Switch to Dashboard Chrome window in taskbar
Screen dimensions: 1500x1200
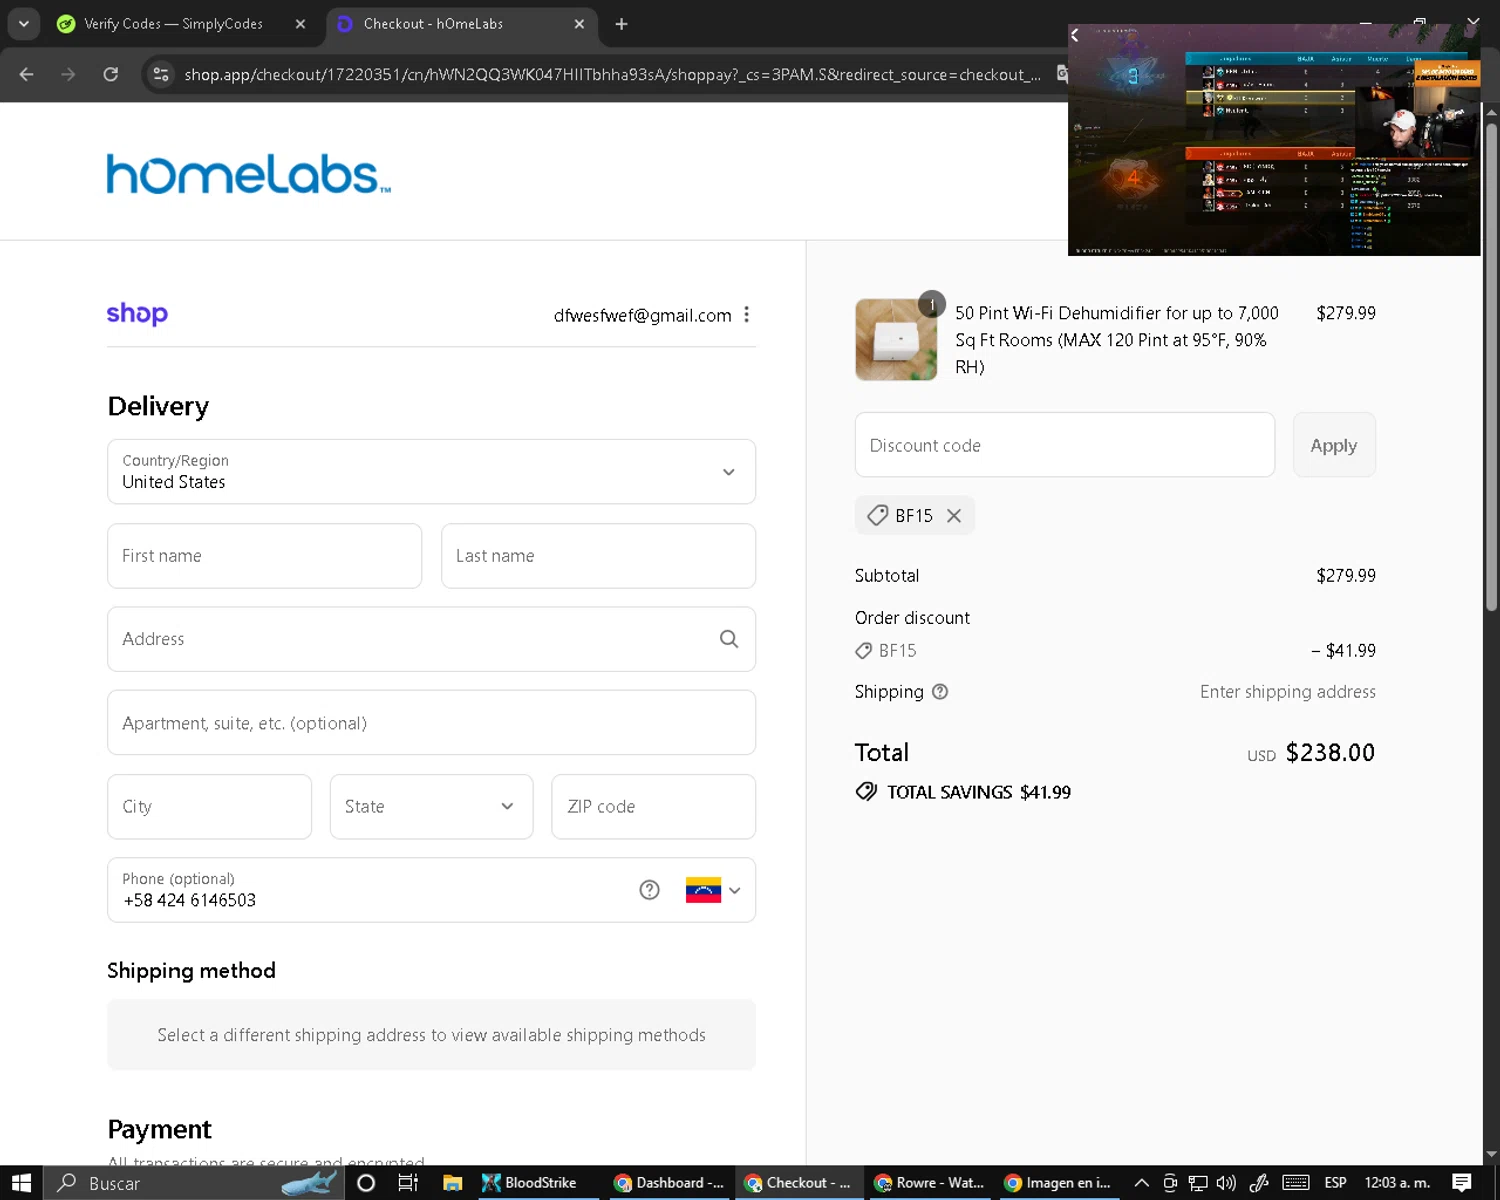(x=669, y=1183)
